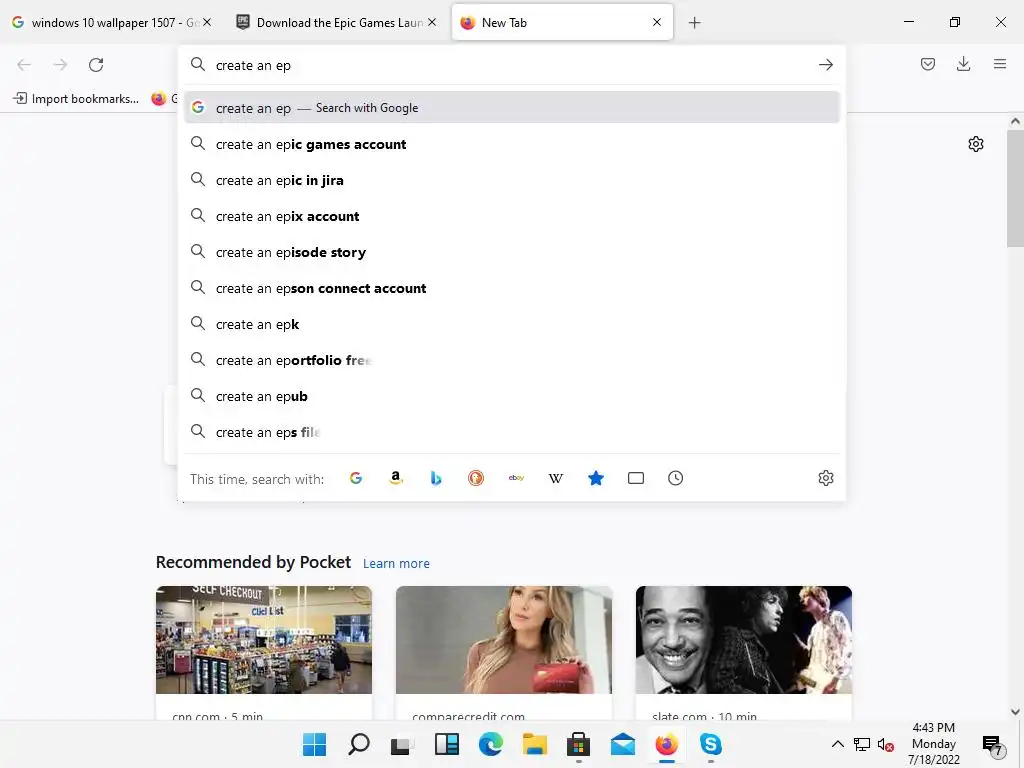Choose suggestion create an epk
The height and width of the screenshot is (768, 1024).
point(511,324)
